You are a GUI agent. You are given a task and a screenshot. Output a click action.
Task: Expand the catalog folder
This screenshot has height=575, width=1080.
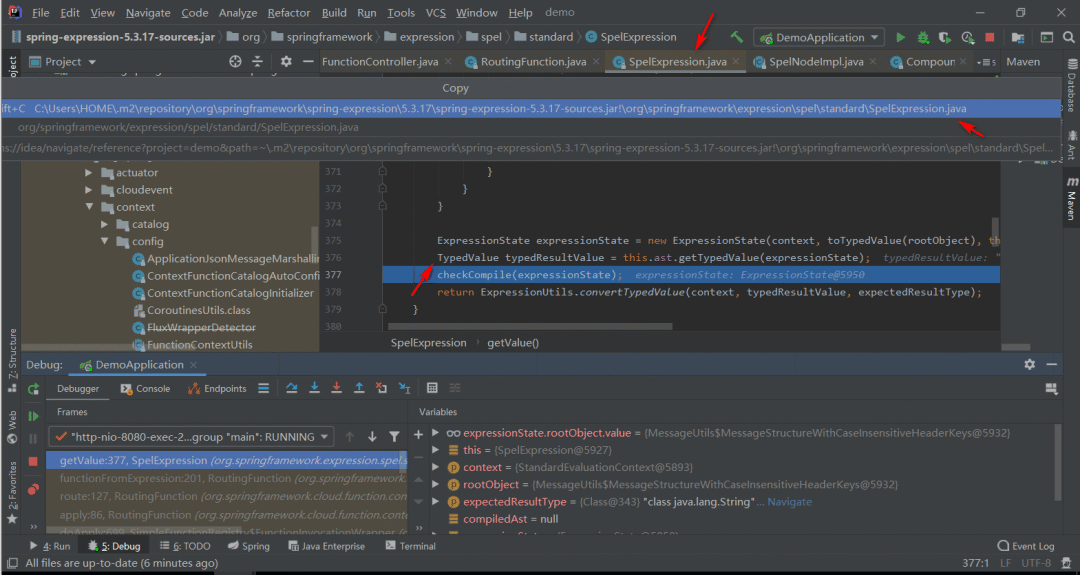tap(104, 224)
